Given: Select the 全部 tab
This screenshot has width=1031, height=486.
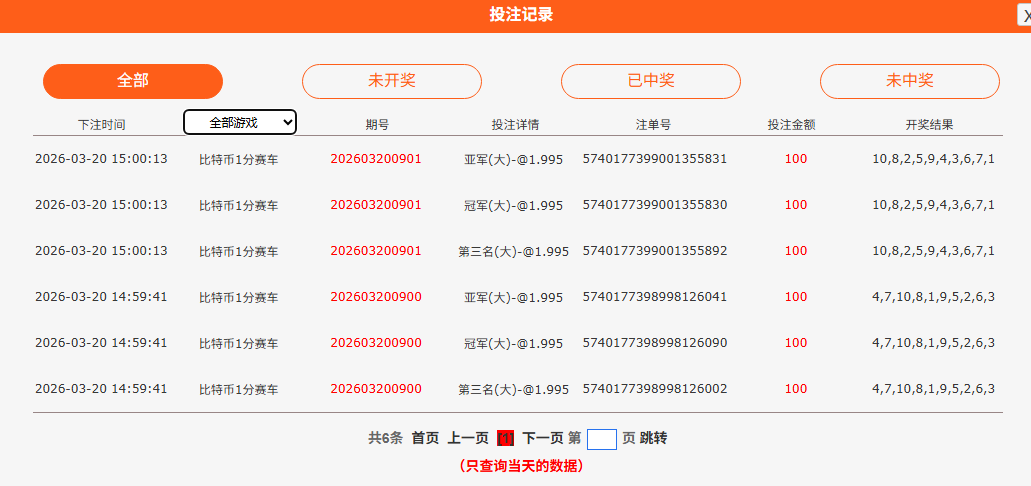Looking at the screenshot, I should pos(133,81).
